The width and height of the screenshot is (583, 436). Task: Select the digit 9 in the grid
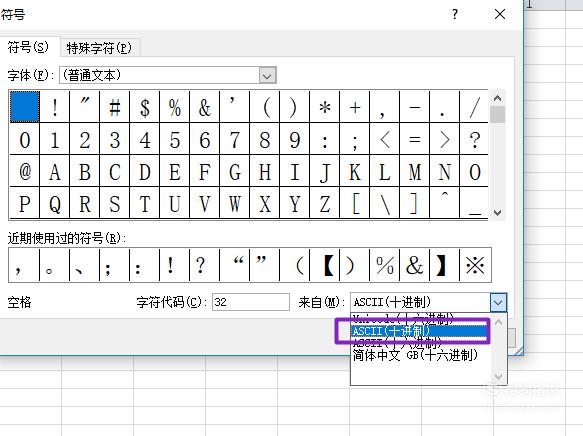coord(295,139)
